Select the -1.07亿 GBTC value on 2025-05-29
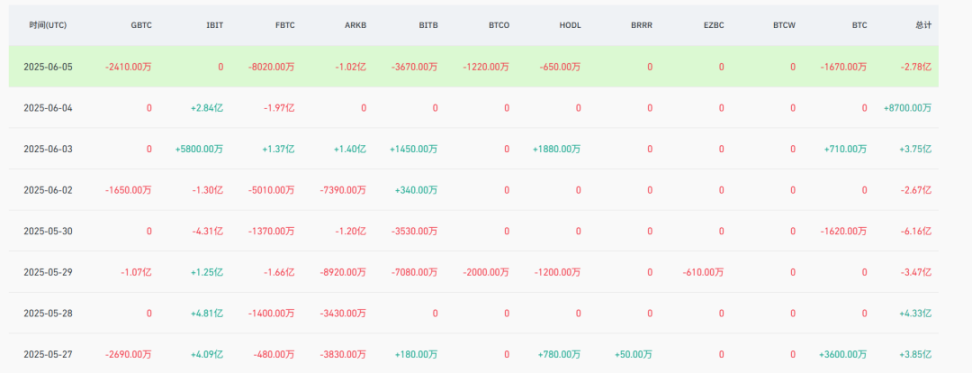Image resolution: width=972 pixels, height=373 pixels. 136,272
